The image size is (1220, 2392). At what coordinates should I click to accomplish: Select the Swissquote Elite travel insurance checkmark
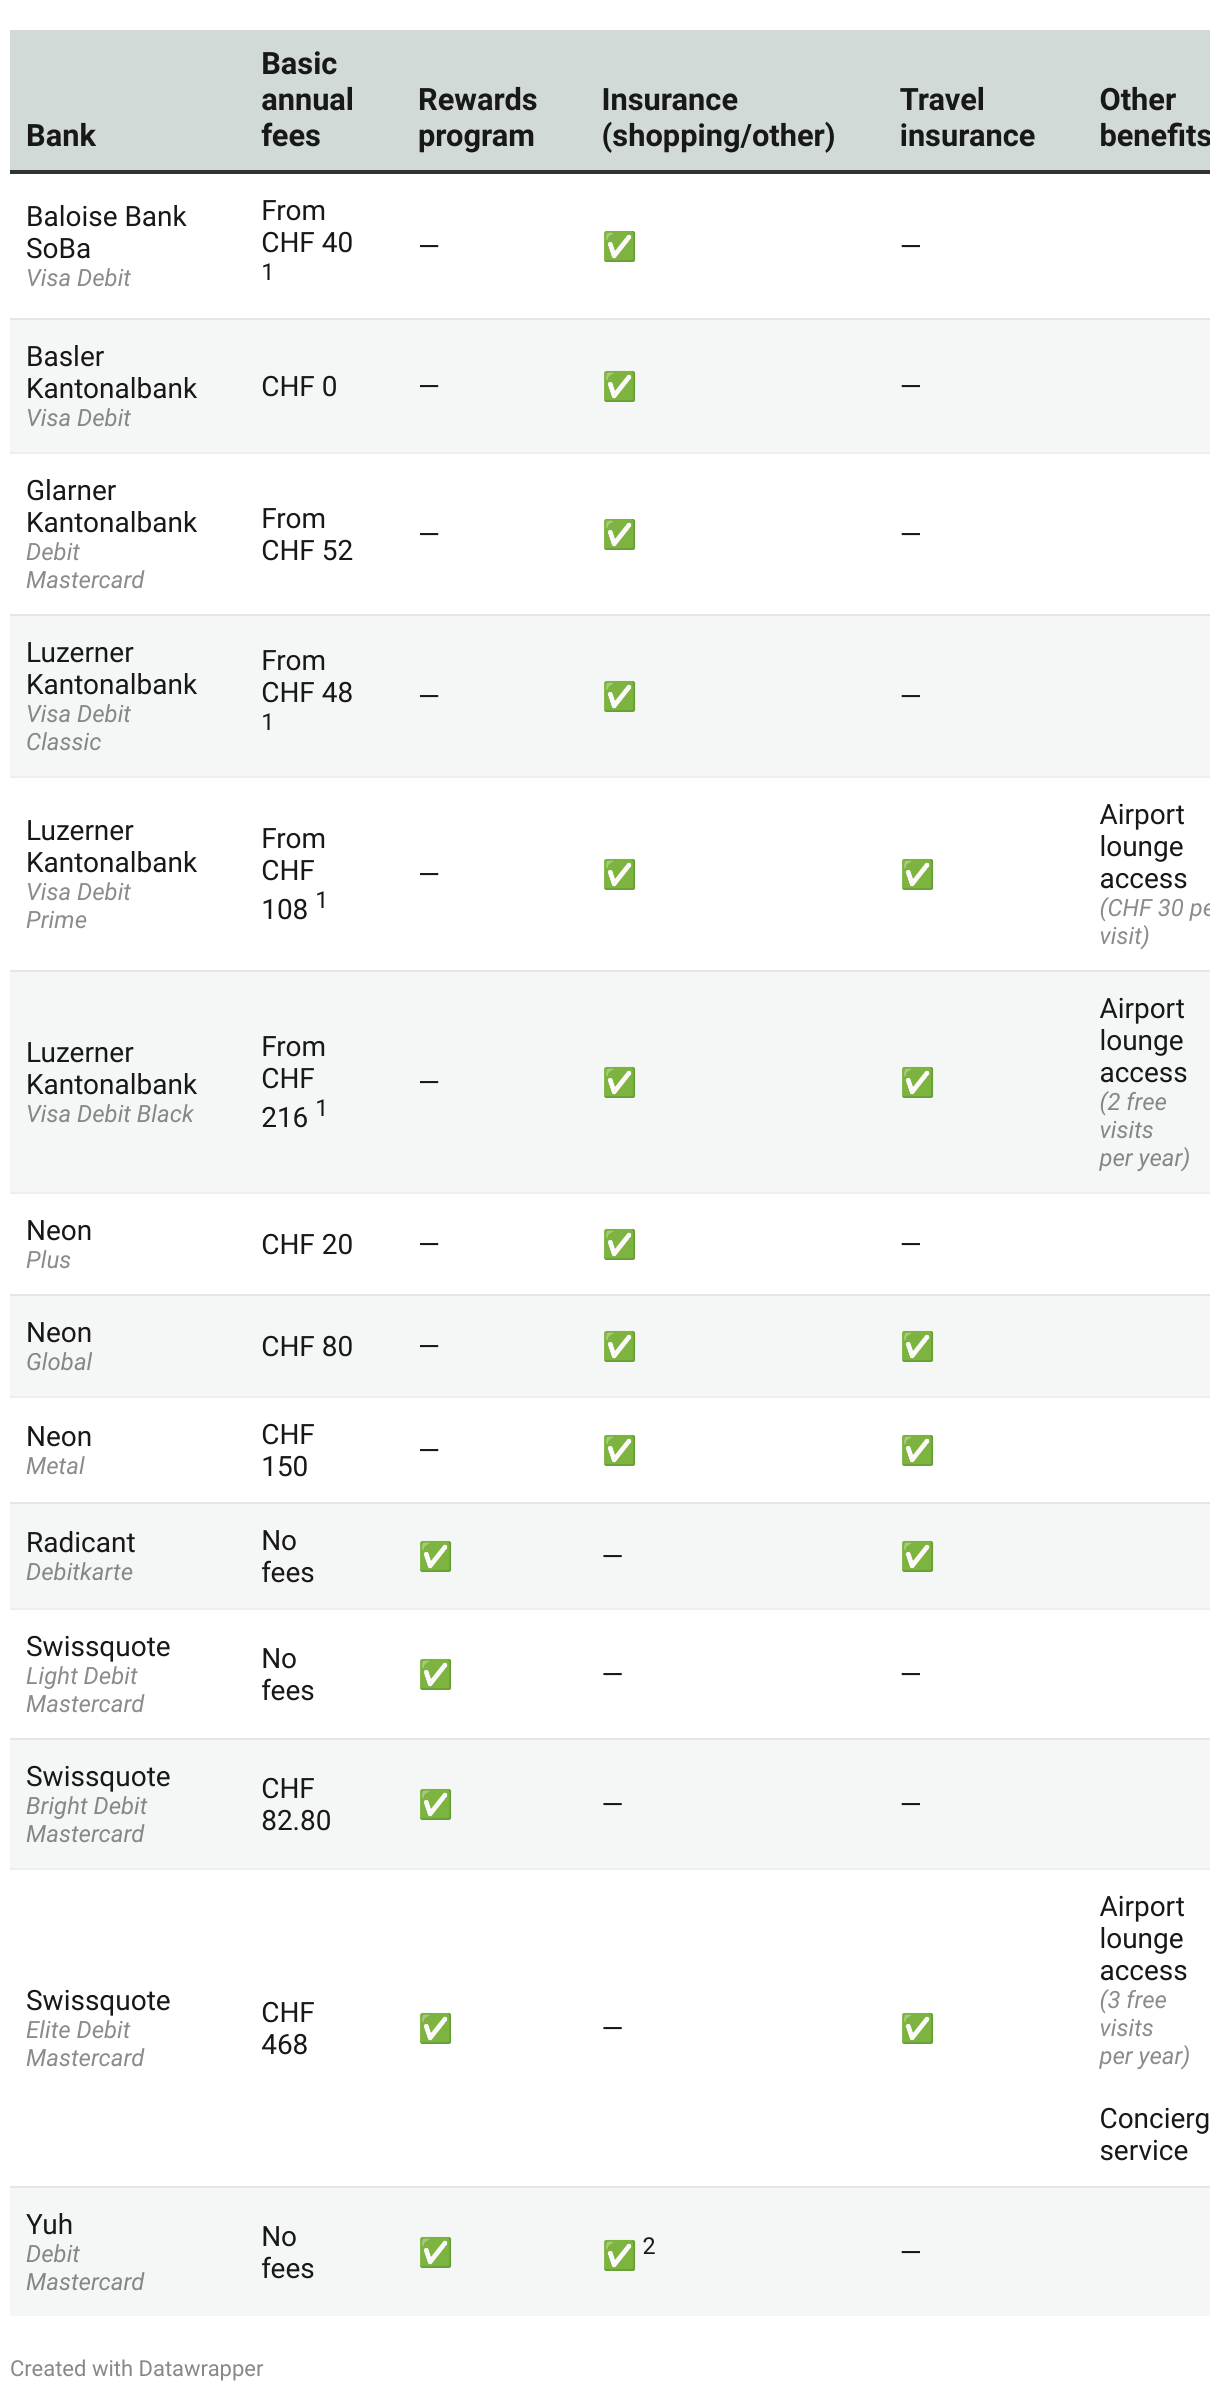(917, 2028)
